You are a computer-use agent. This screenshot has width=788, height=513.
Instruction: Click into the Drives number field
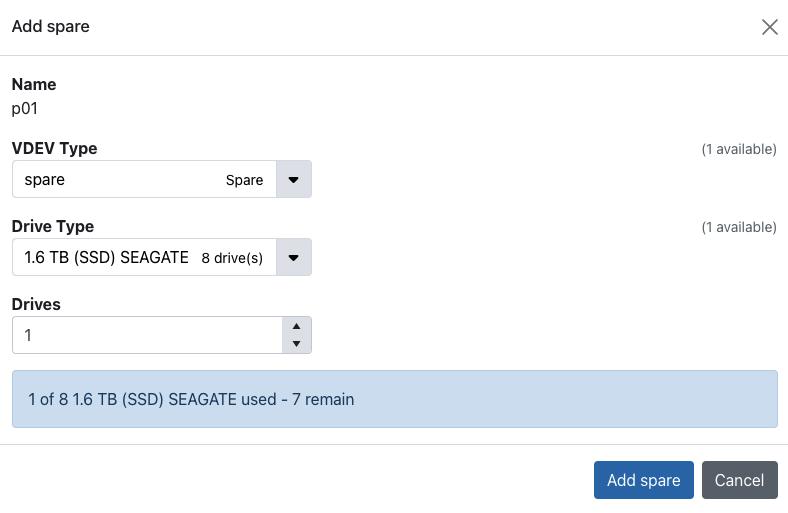point(147,335)
